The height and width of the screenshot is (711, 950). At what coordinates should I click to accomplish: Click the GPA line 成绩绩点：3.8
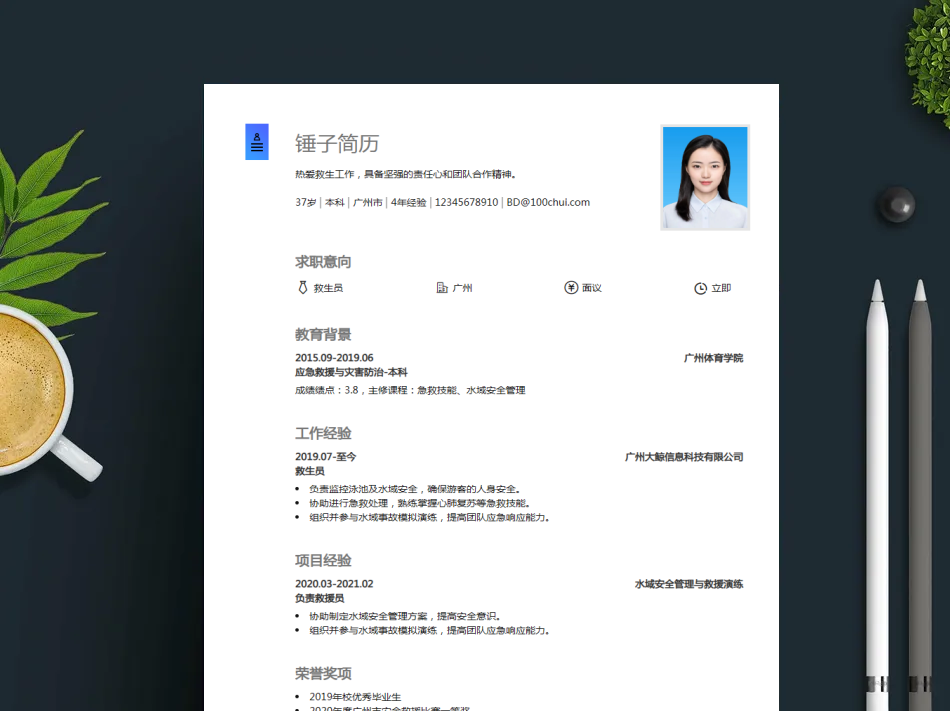click(410, 391)
